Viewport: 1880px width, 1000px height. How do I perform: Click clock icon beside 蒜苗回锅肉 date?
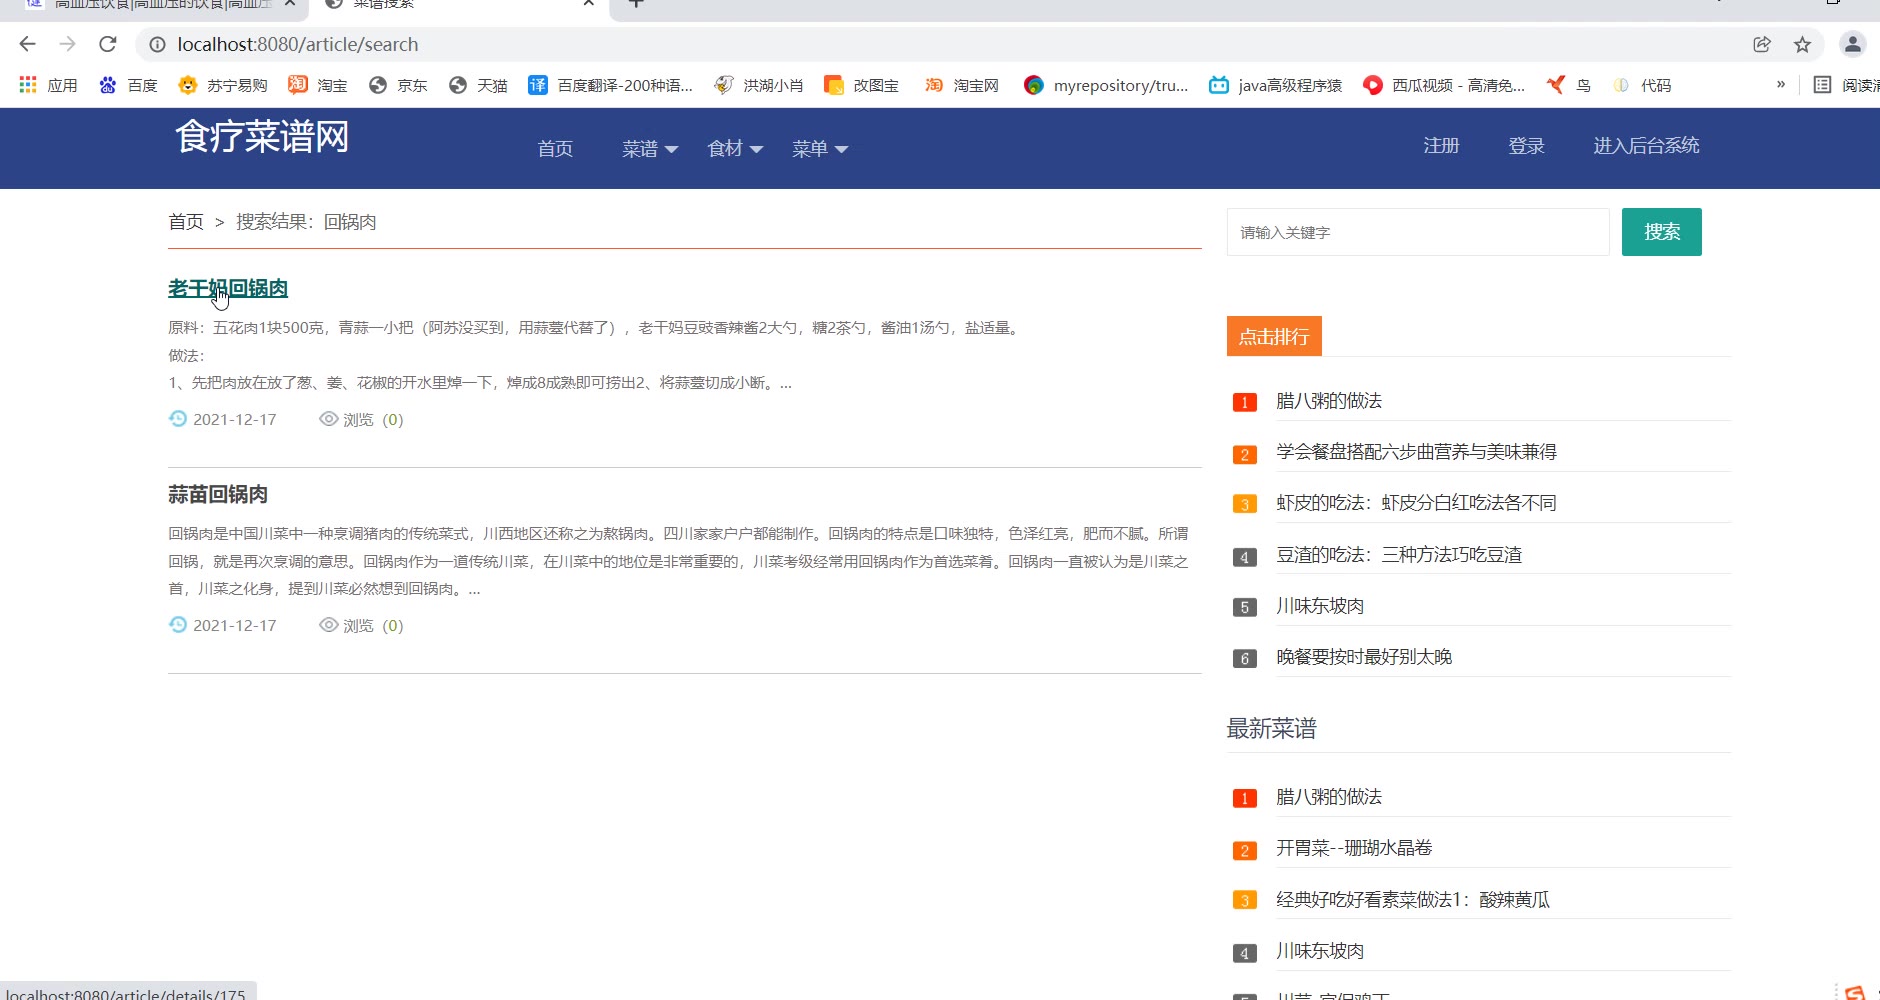coord(178,625)
